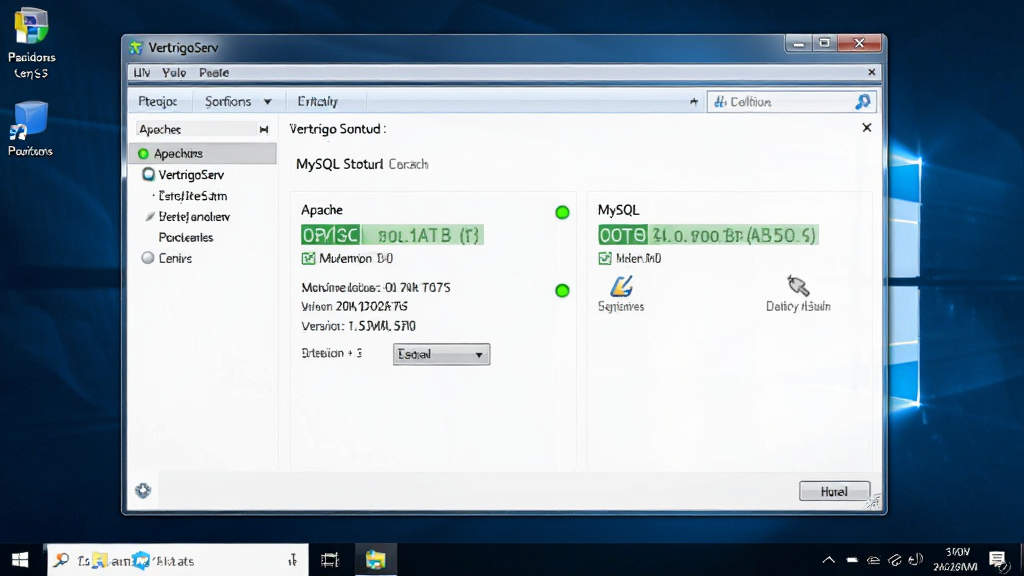Click the green Apache status indicator
This screenshot has width=1024, height=576.
[562, 212]
